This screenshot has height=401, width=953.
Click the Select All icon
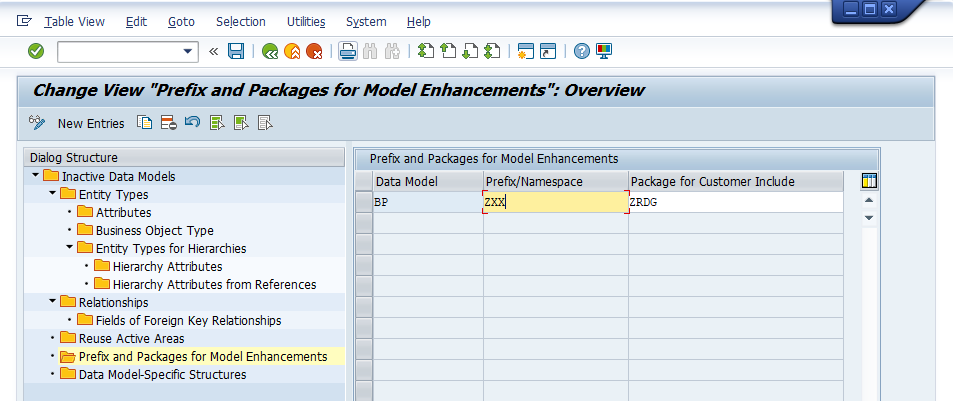coord(217,123)
